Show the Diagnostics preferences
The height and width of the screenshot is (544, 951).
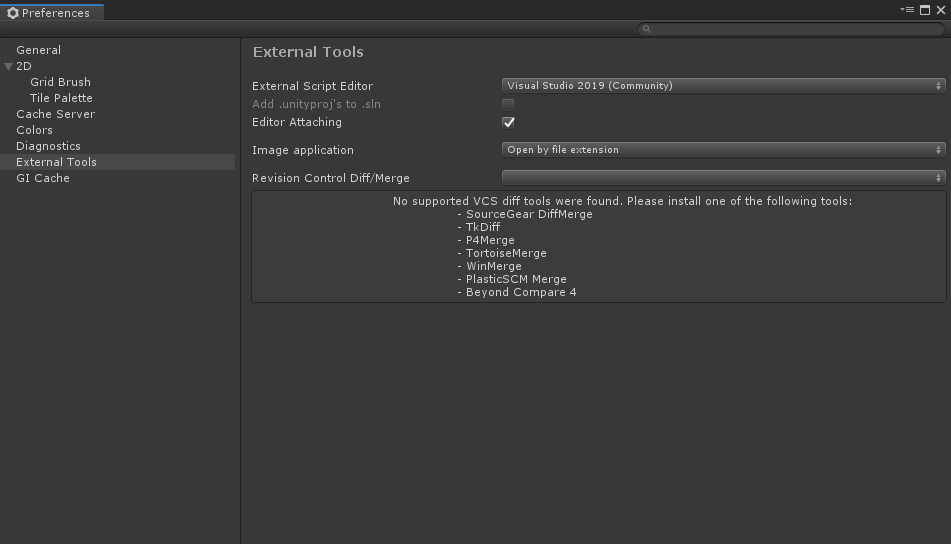pos(48,146)
